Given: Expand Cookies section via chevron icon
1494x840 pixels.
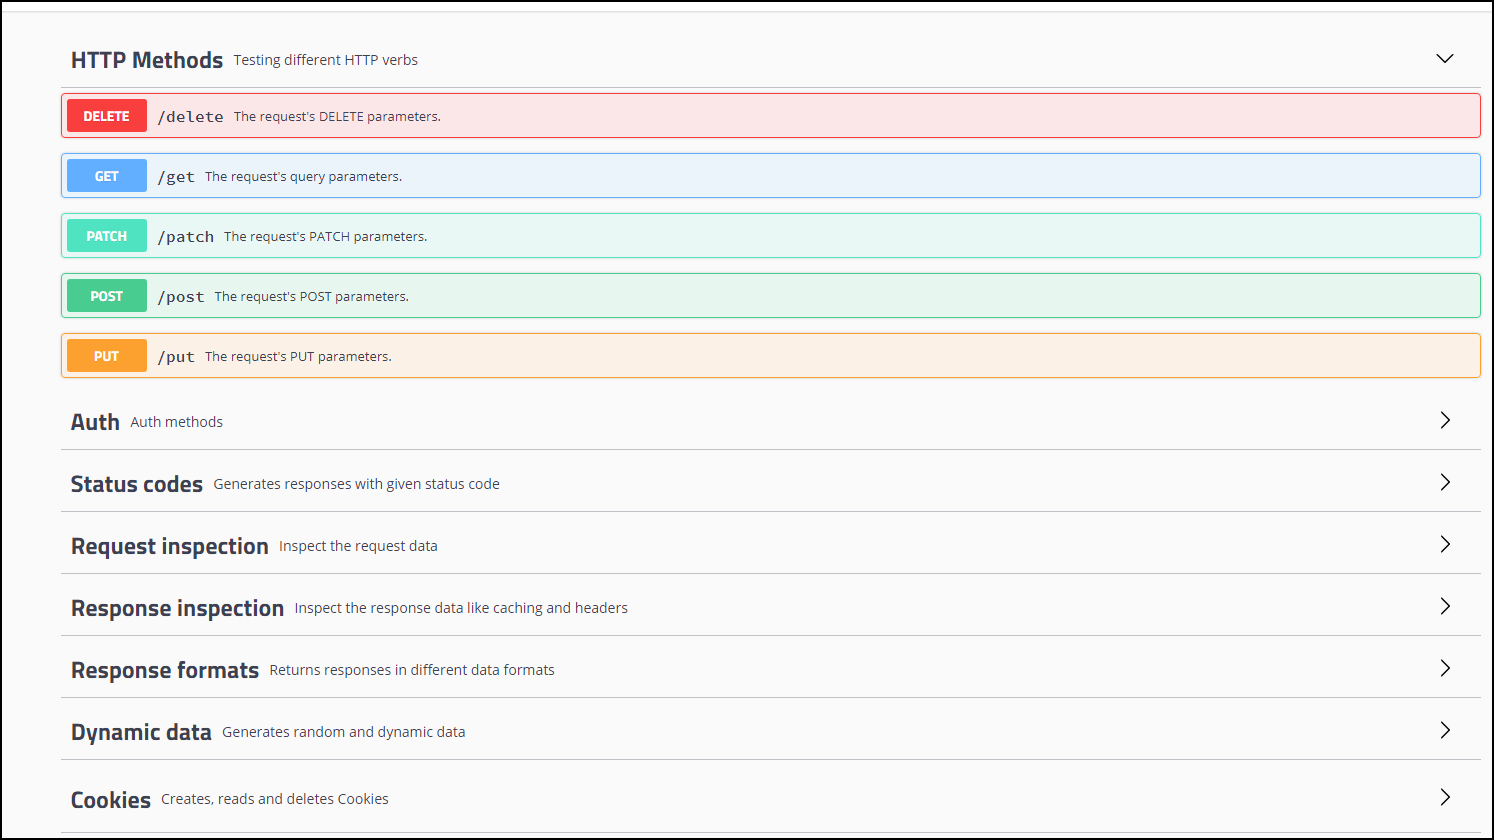Looking at the screenshot, I should [x=1445, y=797].
